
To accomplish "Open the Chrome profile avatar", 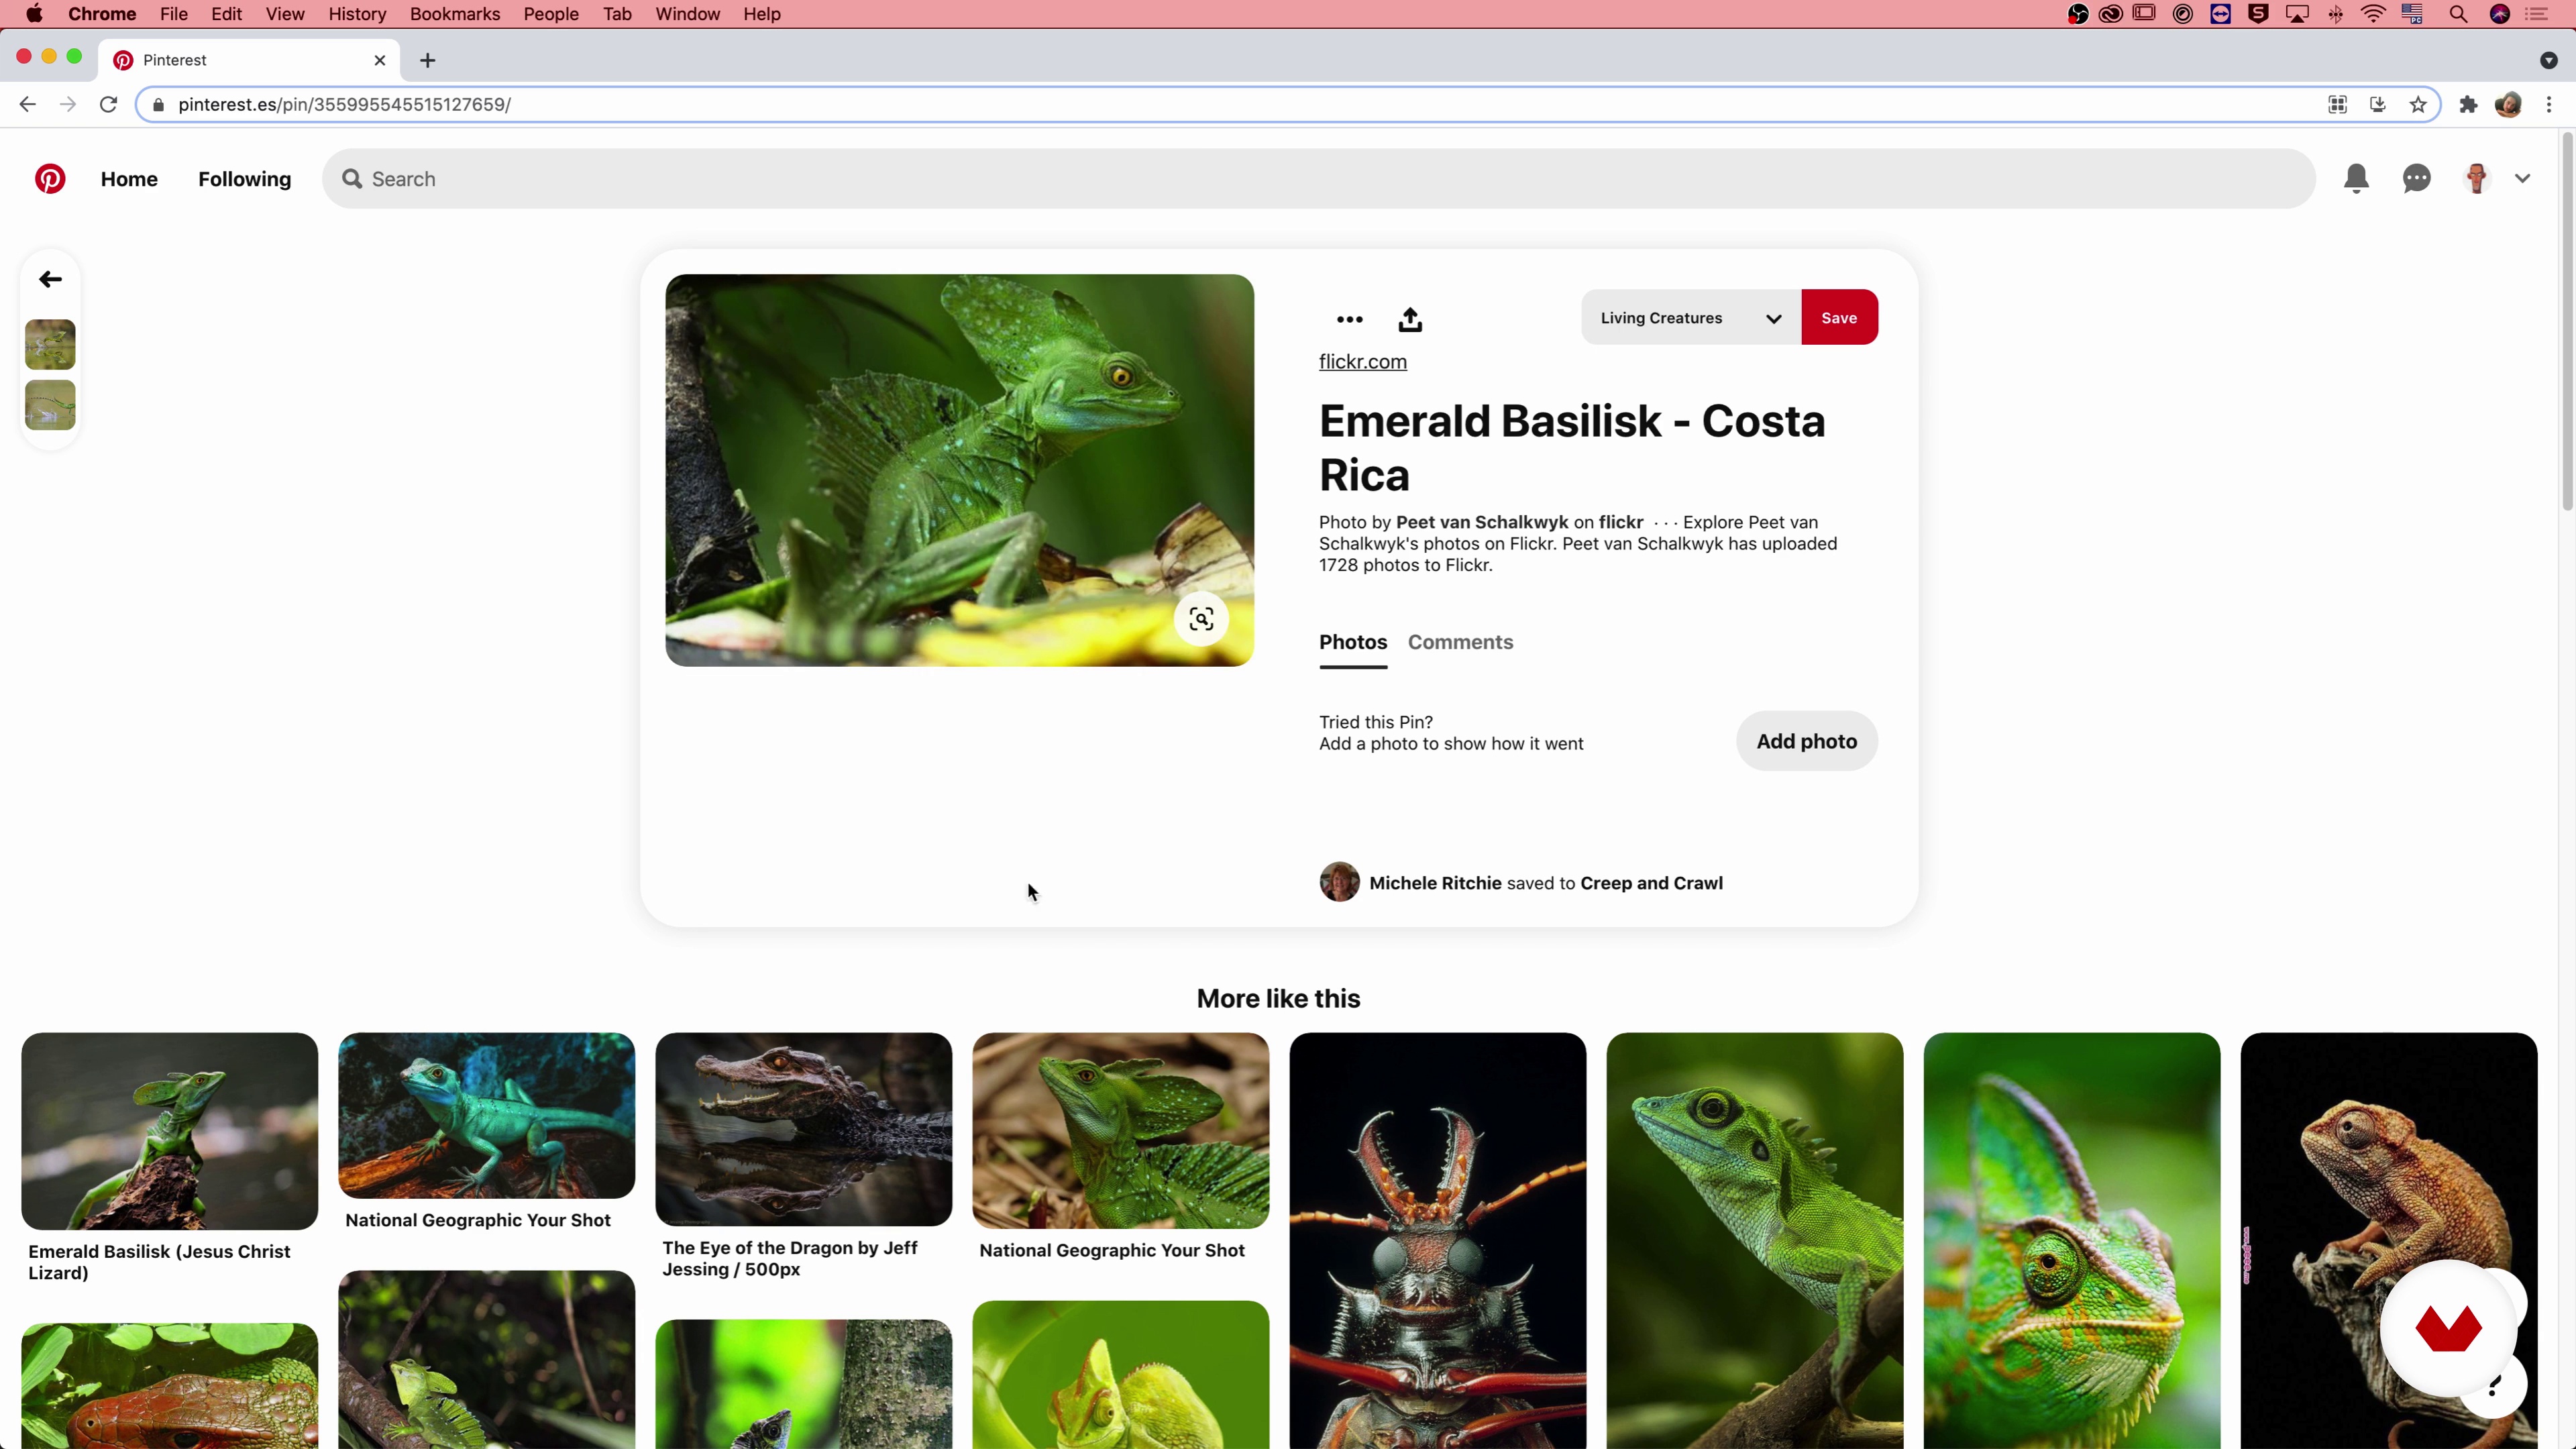I will pyautogui.click(x=2508, y=104).
